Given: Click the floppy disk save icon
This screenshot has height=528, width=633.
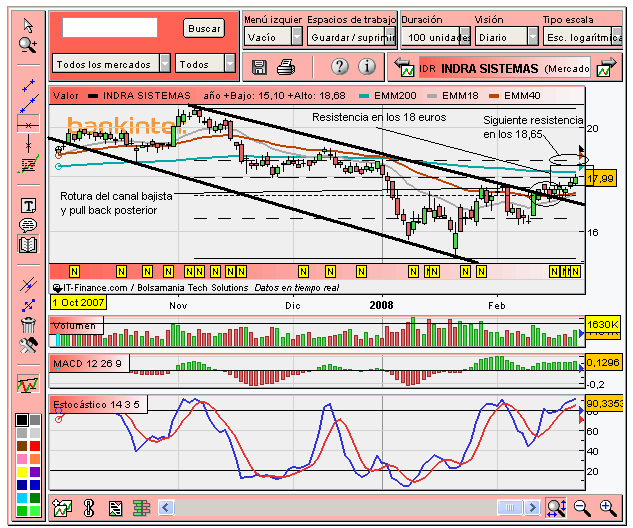Looking at the screenshot, I should [259, 67].
